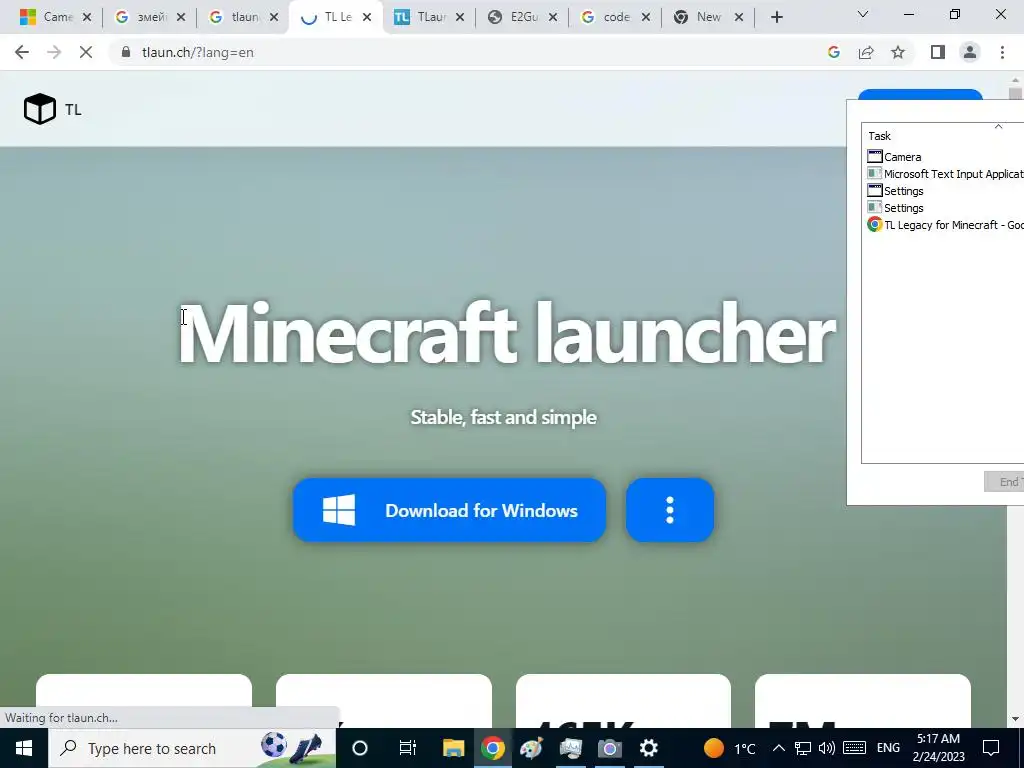Image resolution: width=1024 pixels, height=768 pixels.
Task: Click the Stable, fast and simple subtitle
Action: [503, 417]
